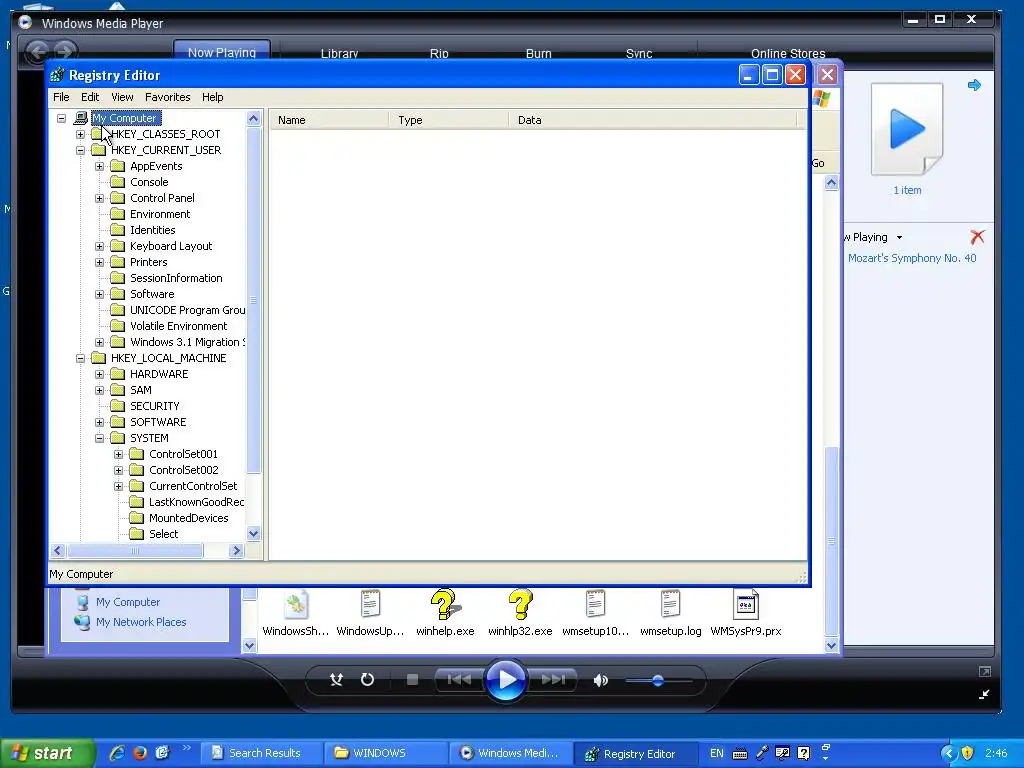Viewport: 1024px width, 768px height.
Task: Select Mozart's Symphony No. 40 in playlist
Action: pos(912,259)
